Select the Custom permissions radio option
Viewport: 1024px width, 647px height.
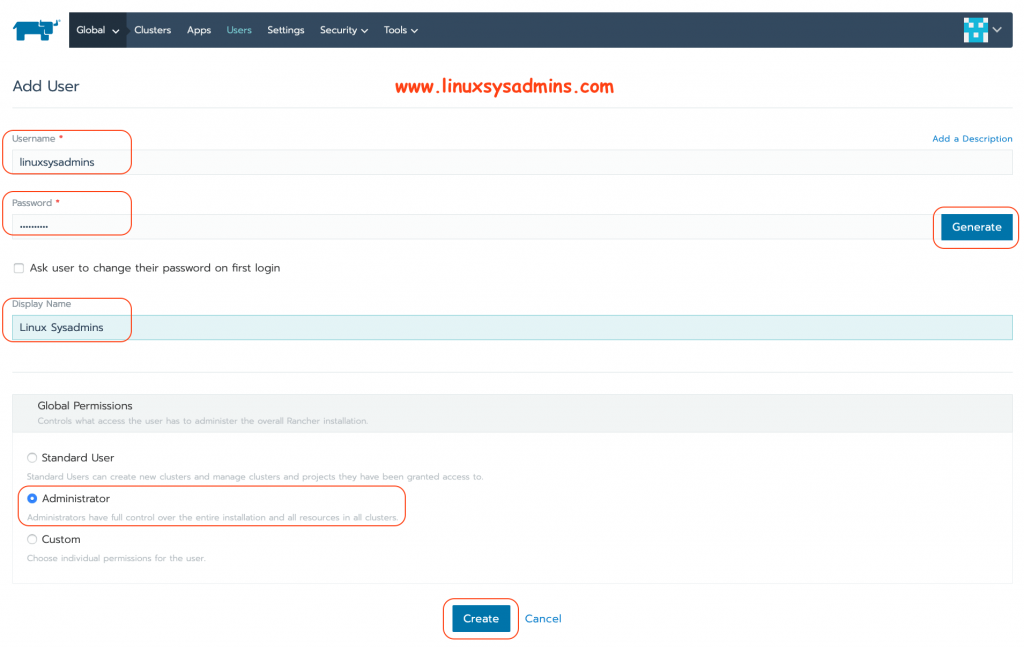(32, 539)
